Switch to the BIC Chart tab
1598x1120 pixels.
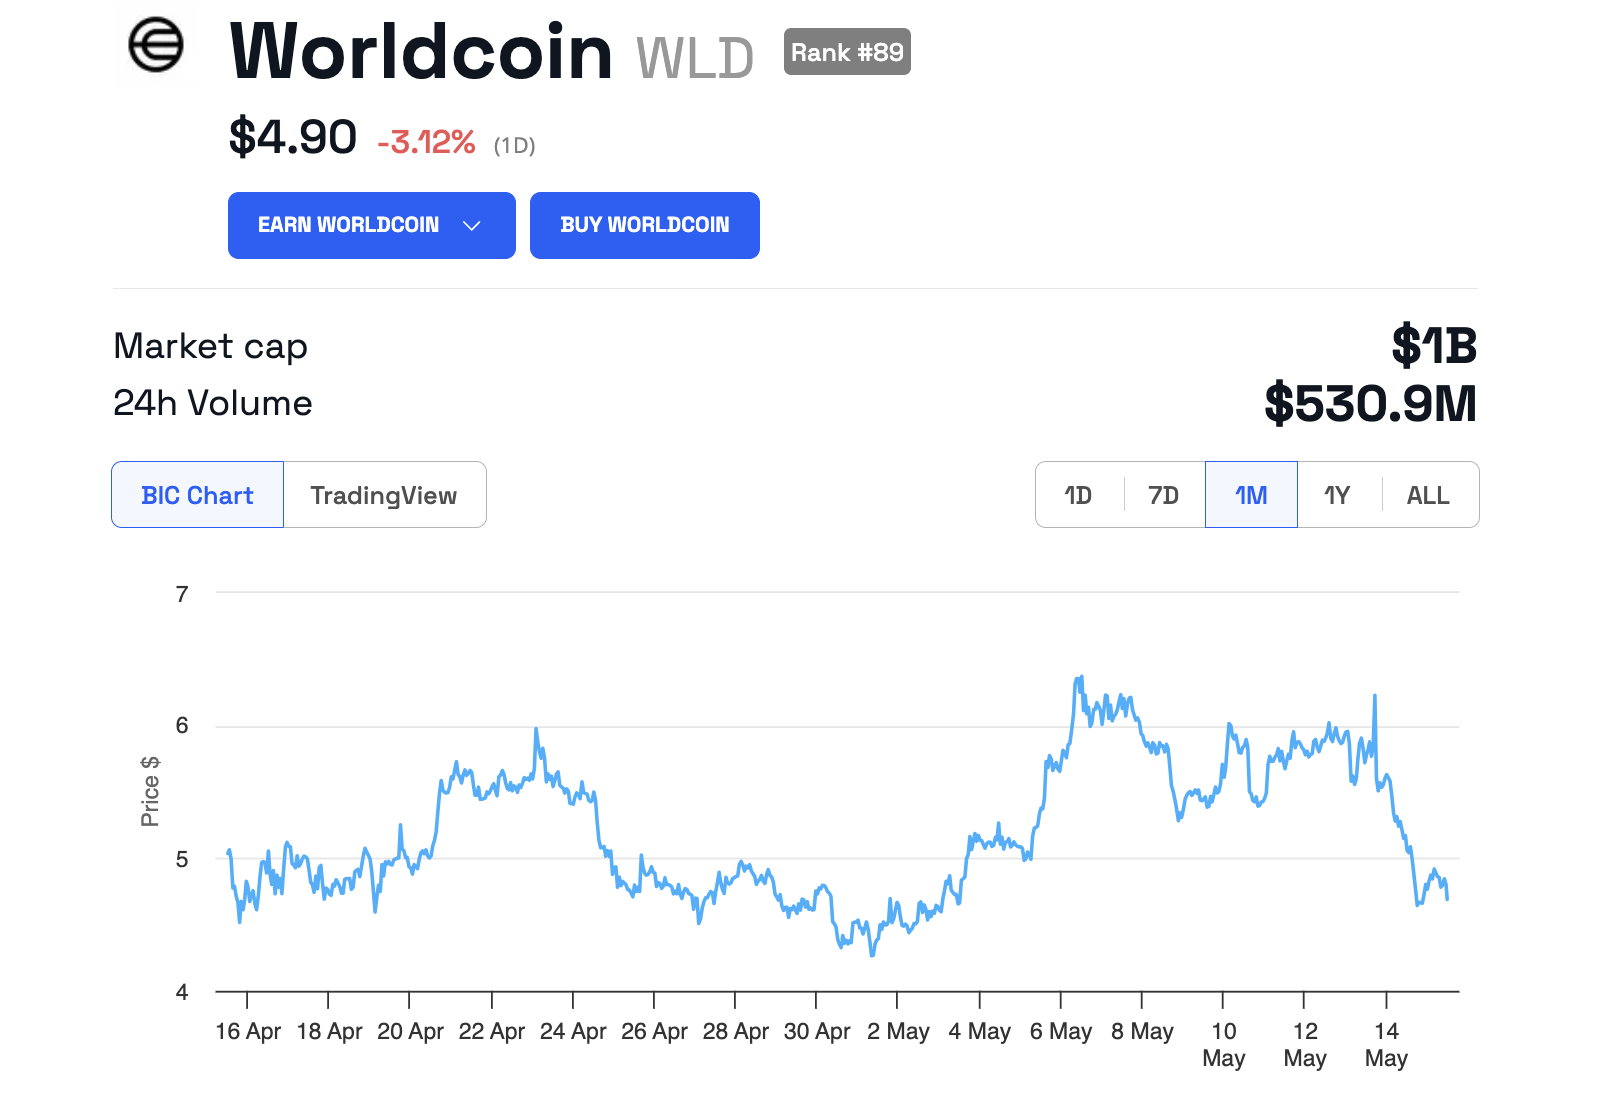click(x=197, y=495)
